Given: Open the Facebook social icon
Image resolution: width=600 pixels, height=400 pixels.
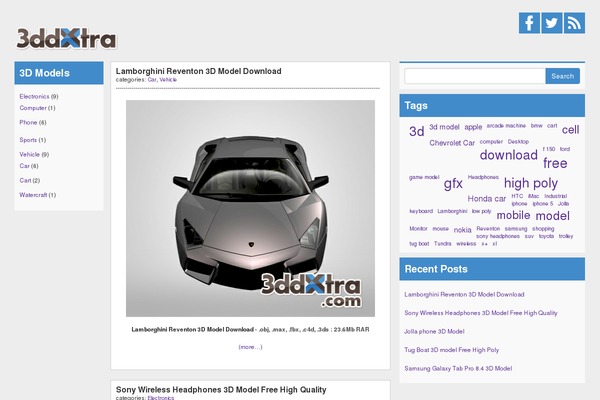Looking at the screenshot, I should coord(529,23).
